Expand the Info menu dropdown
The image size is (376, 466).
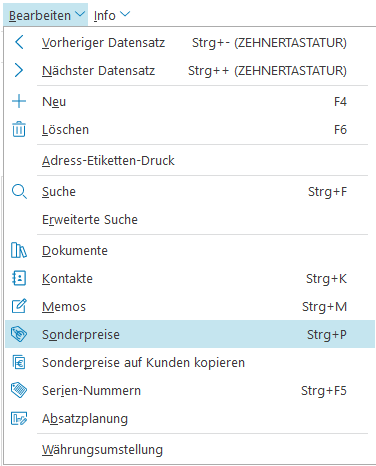tap(112, 15)
